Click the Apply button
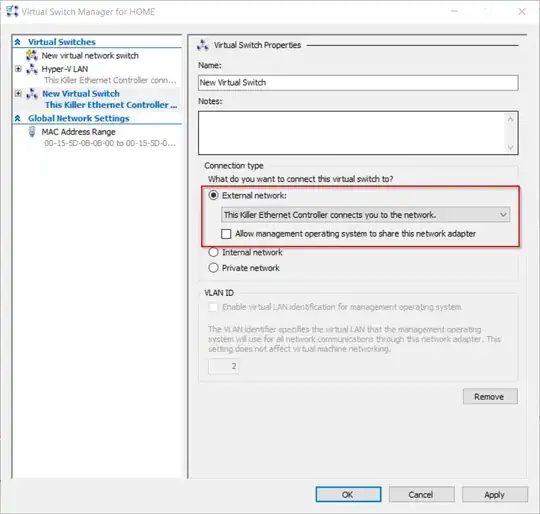Viewport: 540px width, 514px height. [495, 494]
